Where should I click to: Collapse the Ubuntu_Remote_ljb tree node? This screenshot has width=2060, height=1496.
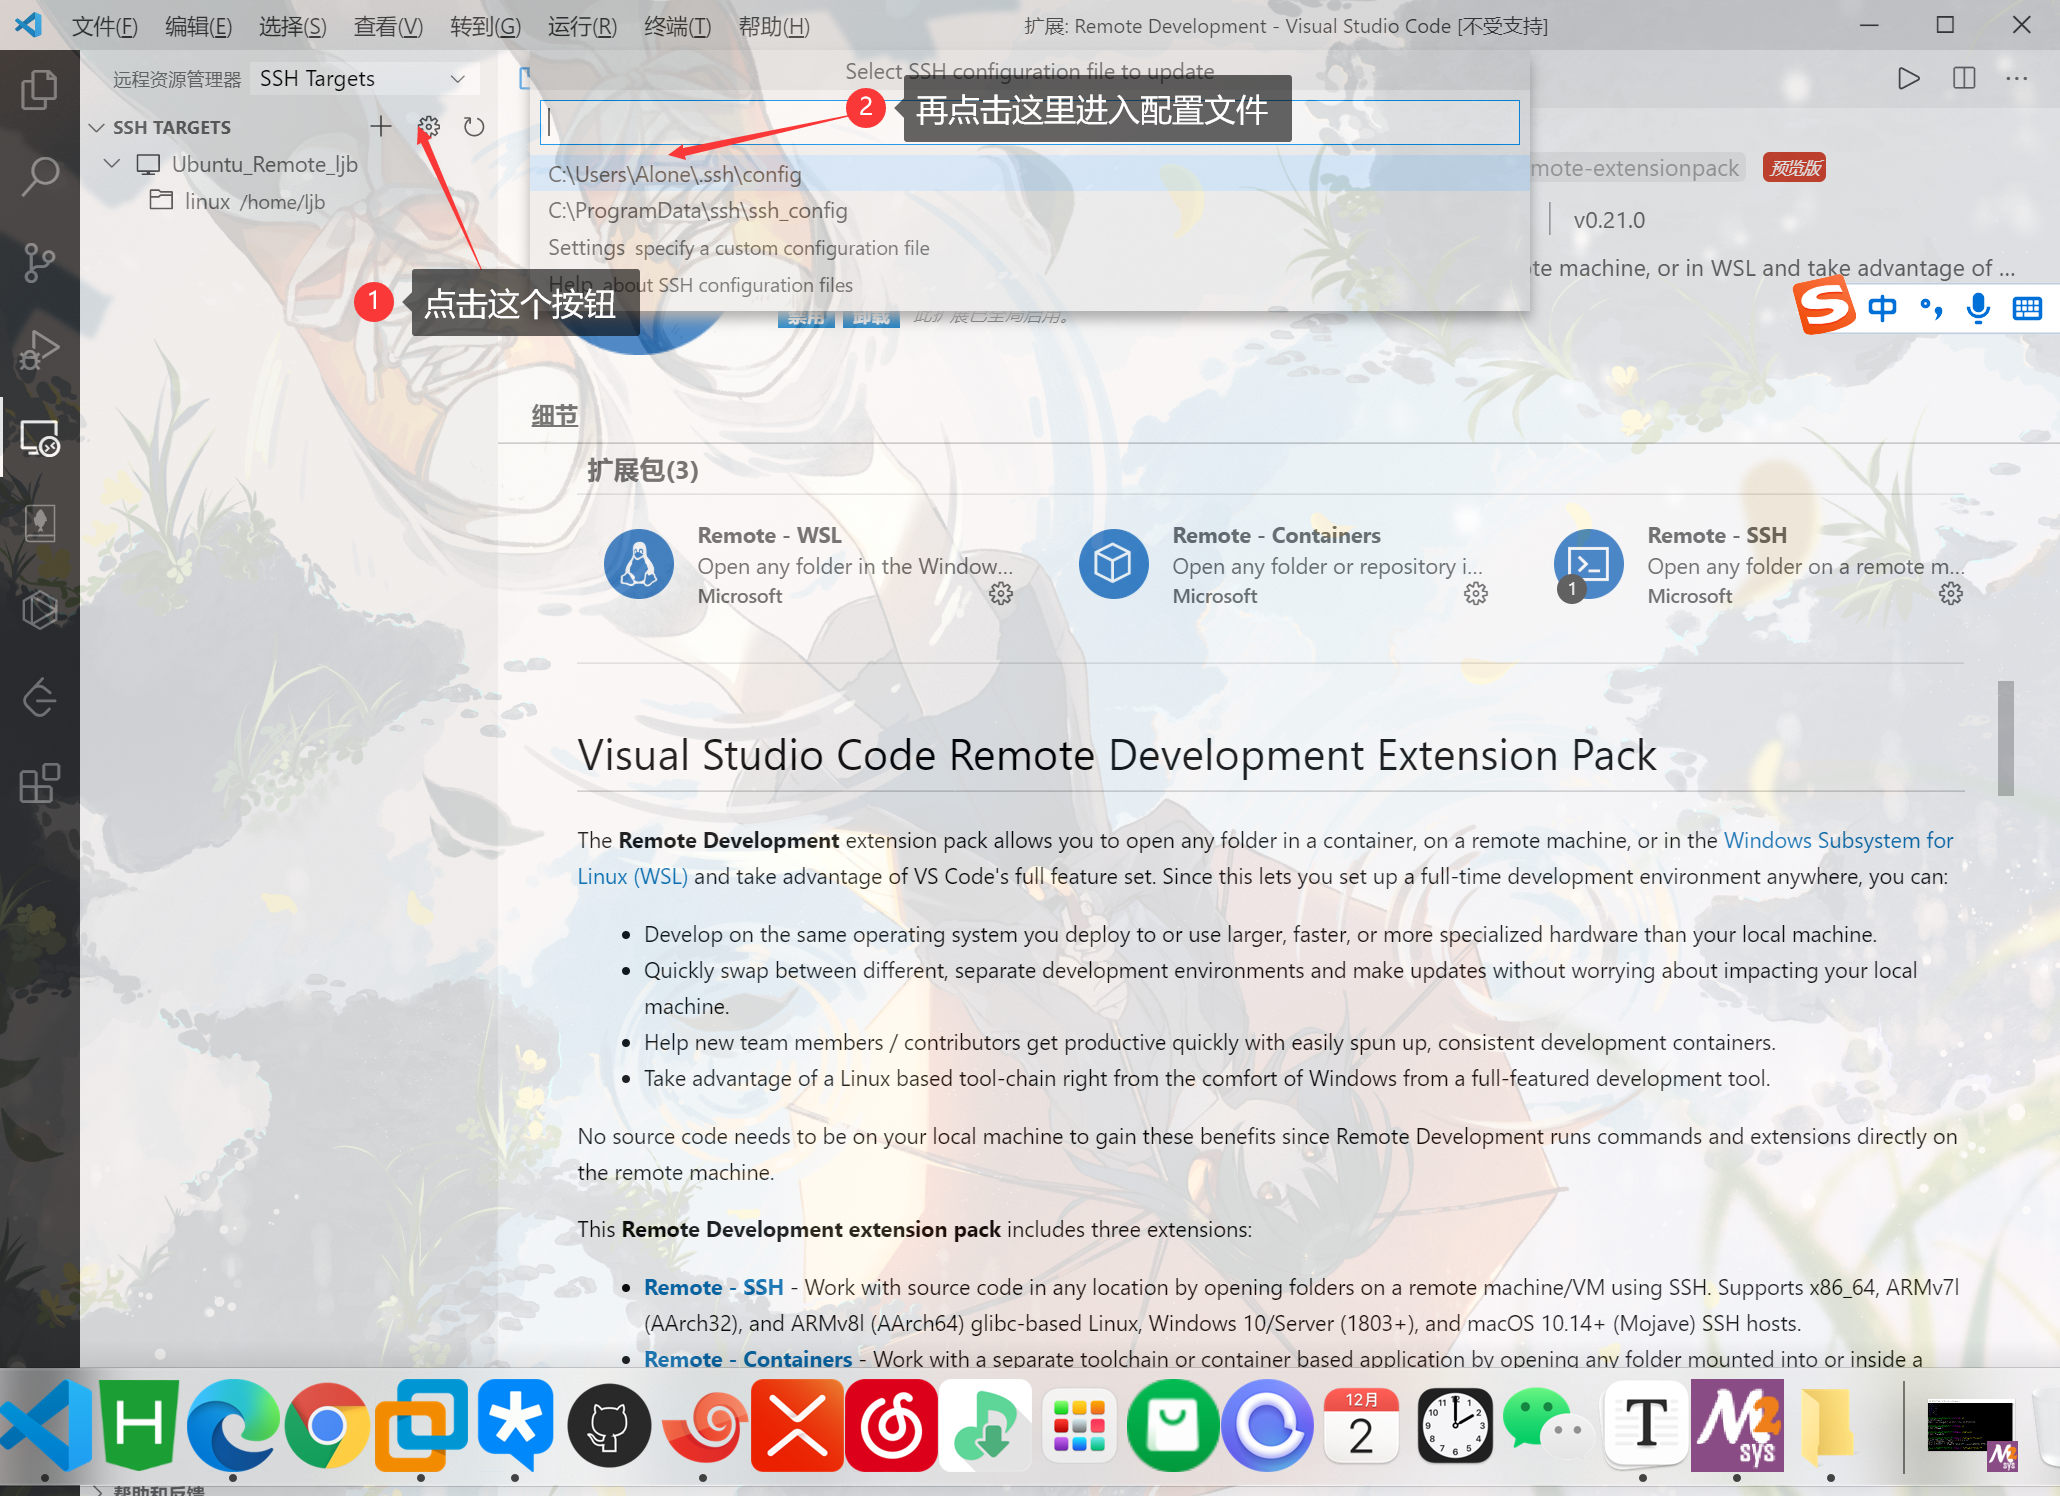112,164
